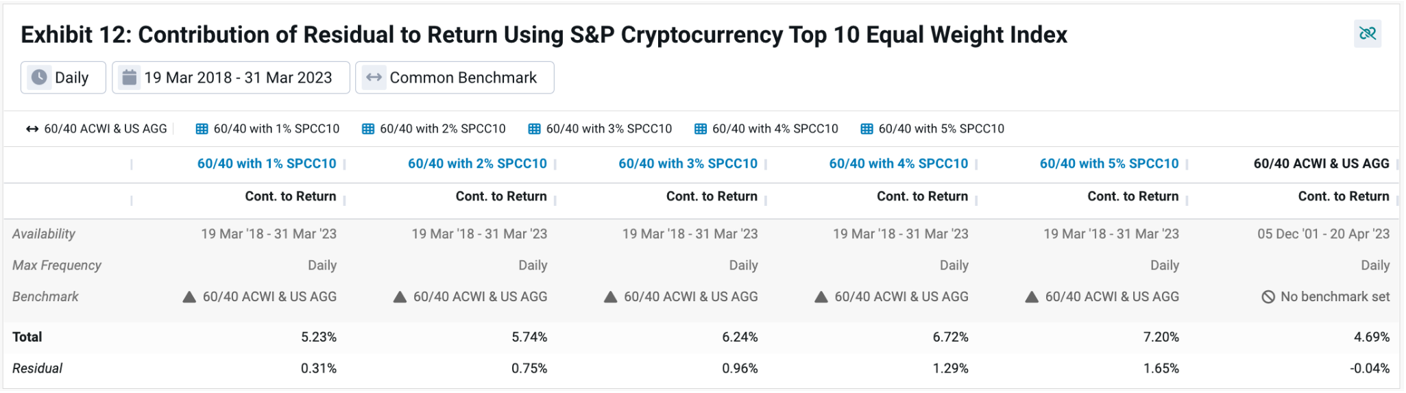The image size is (1406, 393).
Task: Open the Daily frequency selector
Action: pyautogui.click(x=63, y=77)
